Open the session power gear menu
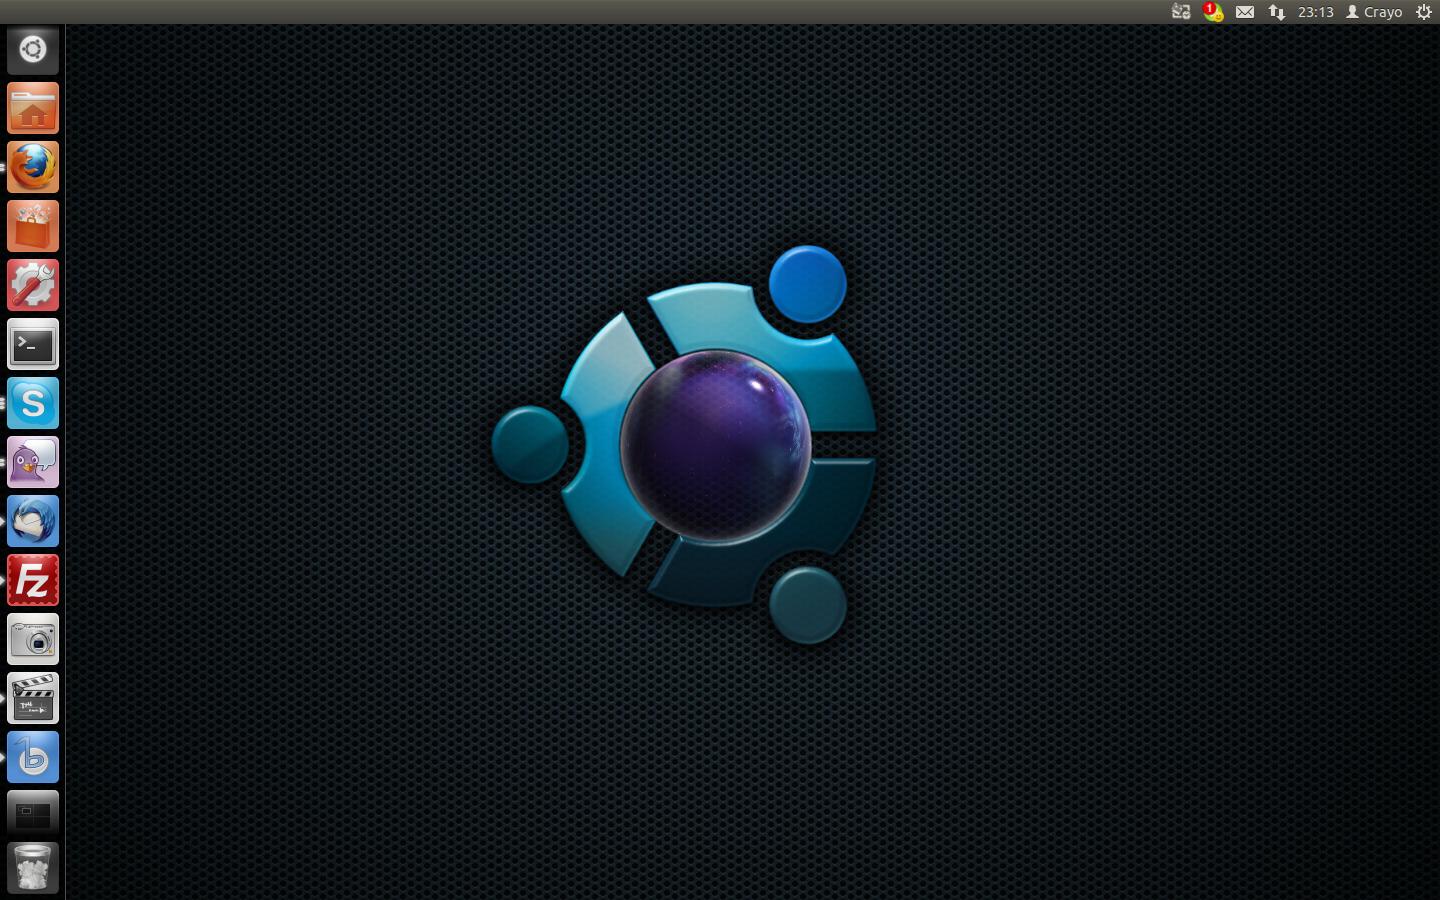The image size is (1440, 900). (1424, 12)
